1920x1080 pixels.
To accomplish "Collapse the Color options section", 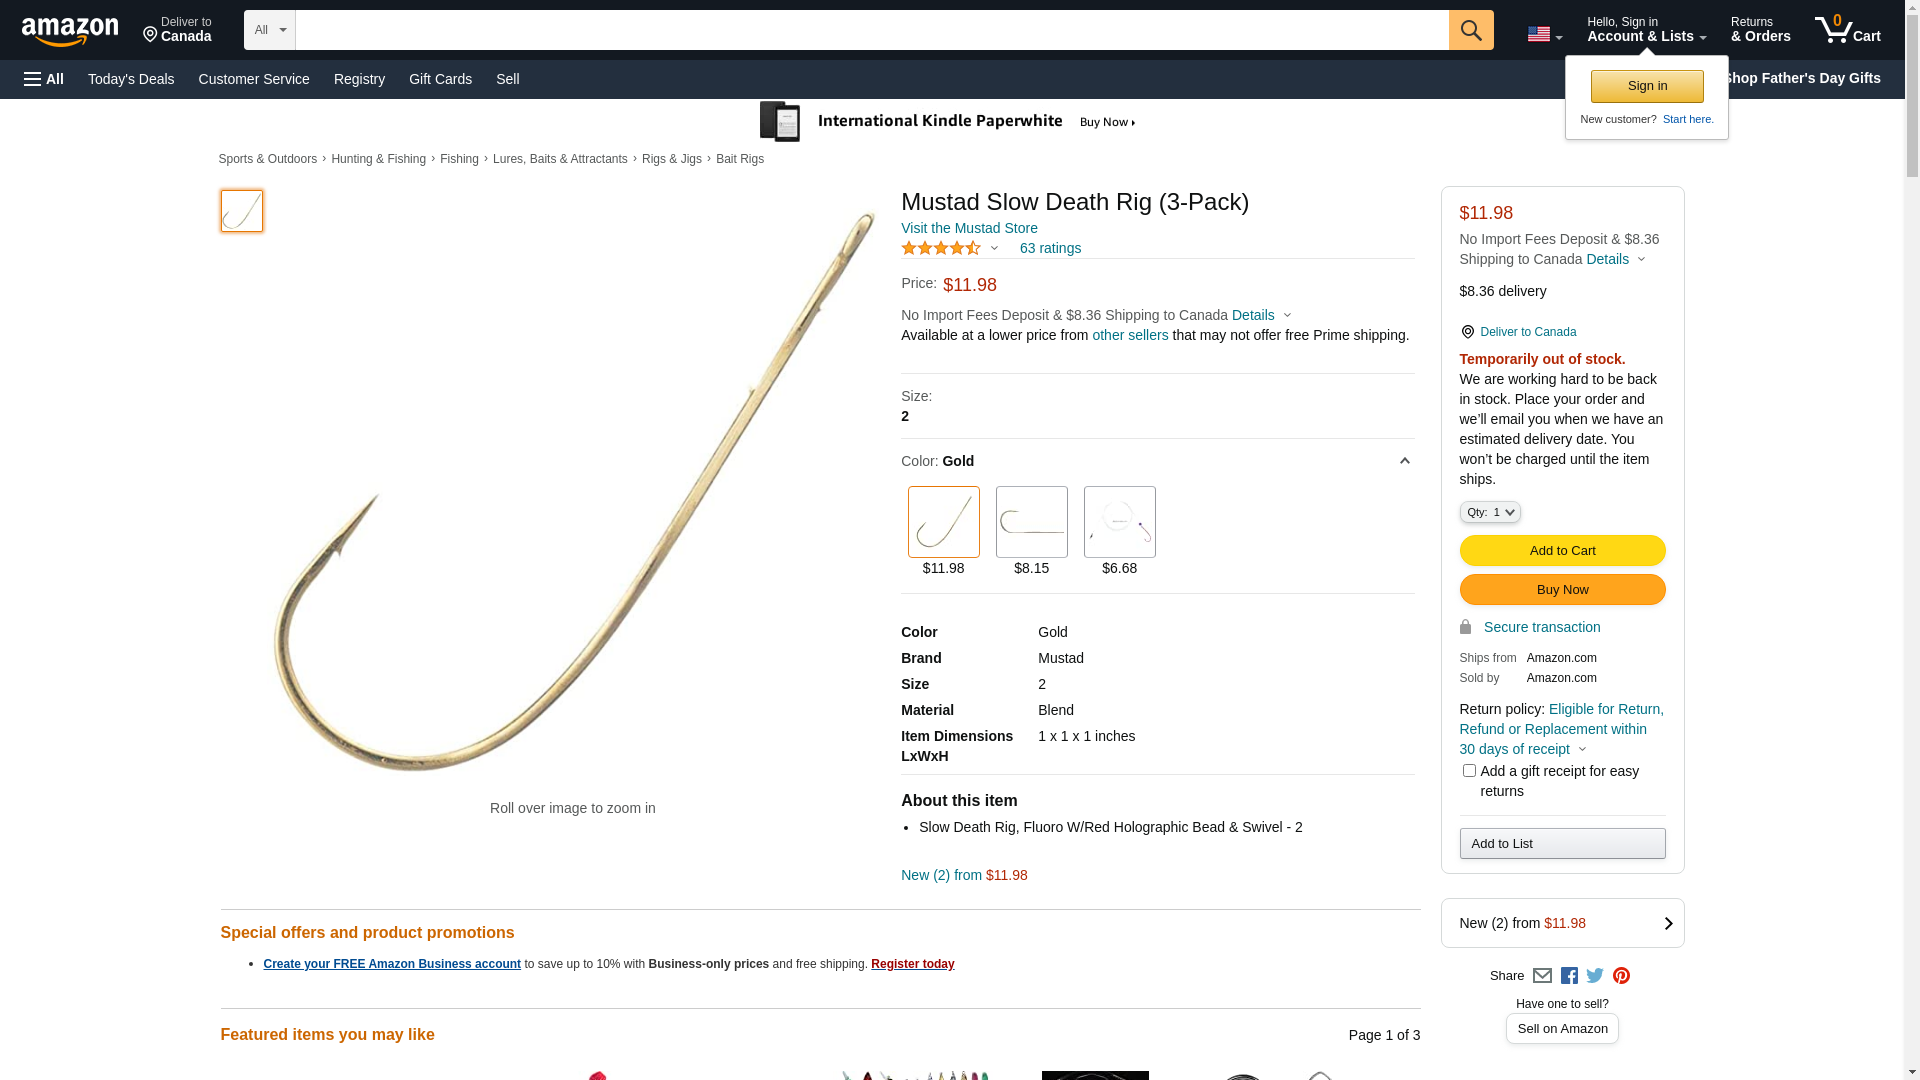I will pos(1404,461).
